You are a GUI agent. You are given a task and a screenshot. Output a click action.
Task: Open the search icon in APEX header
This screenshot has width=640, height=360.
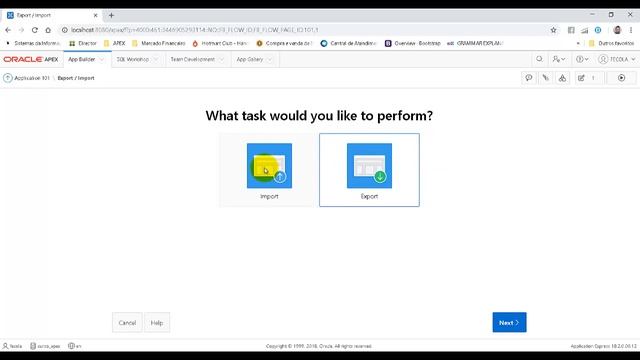coord(540,59)
